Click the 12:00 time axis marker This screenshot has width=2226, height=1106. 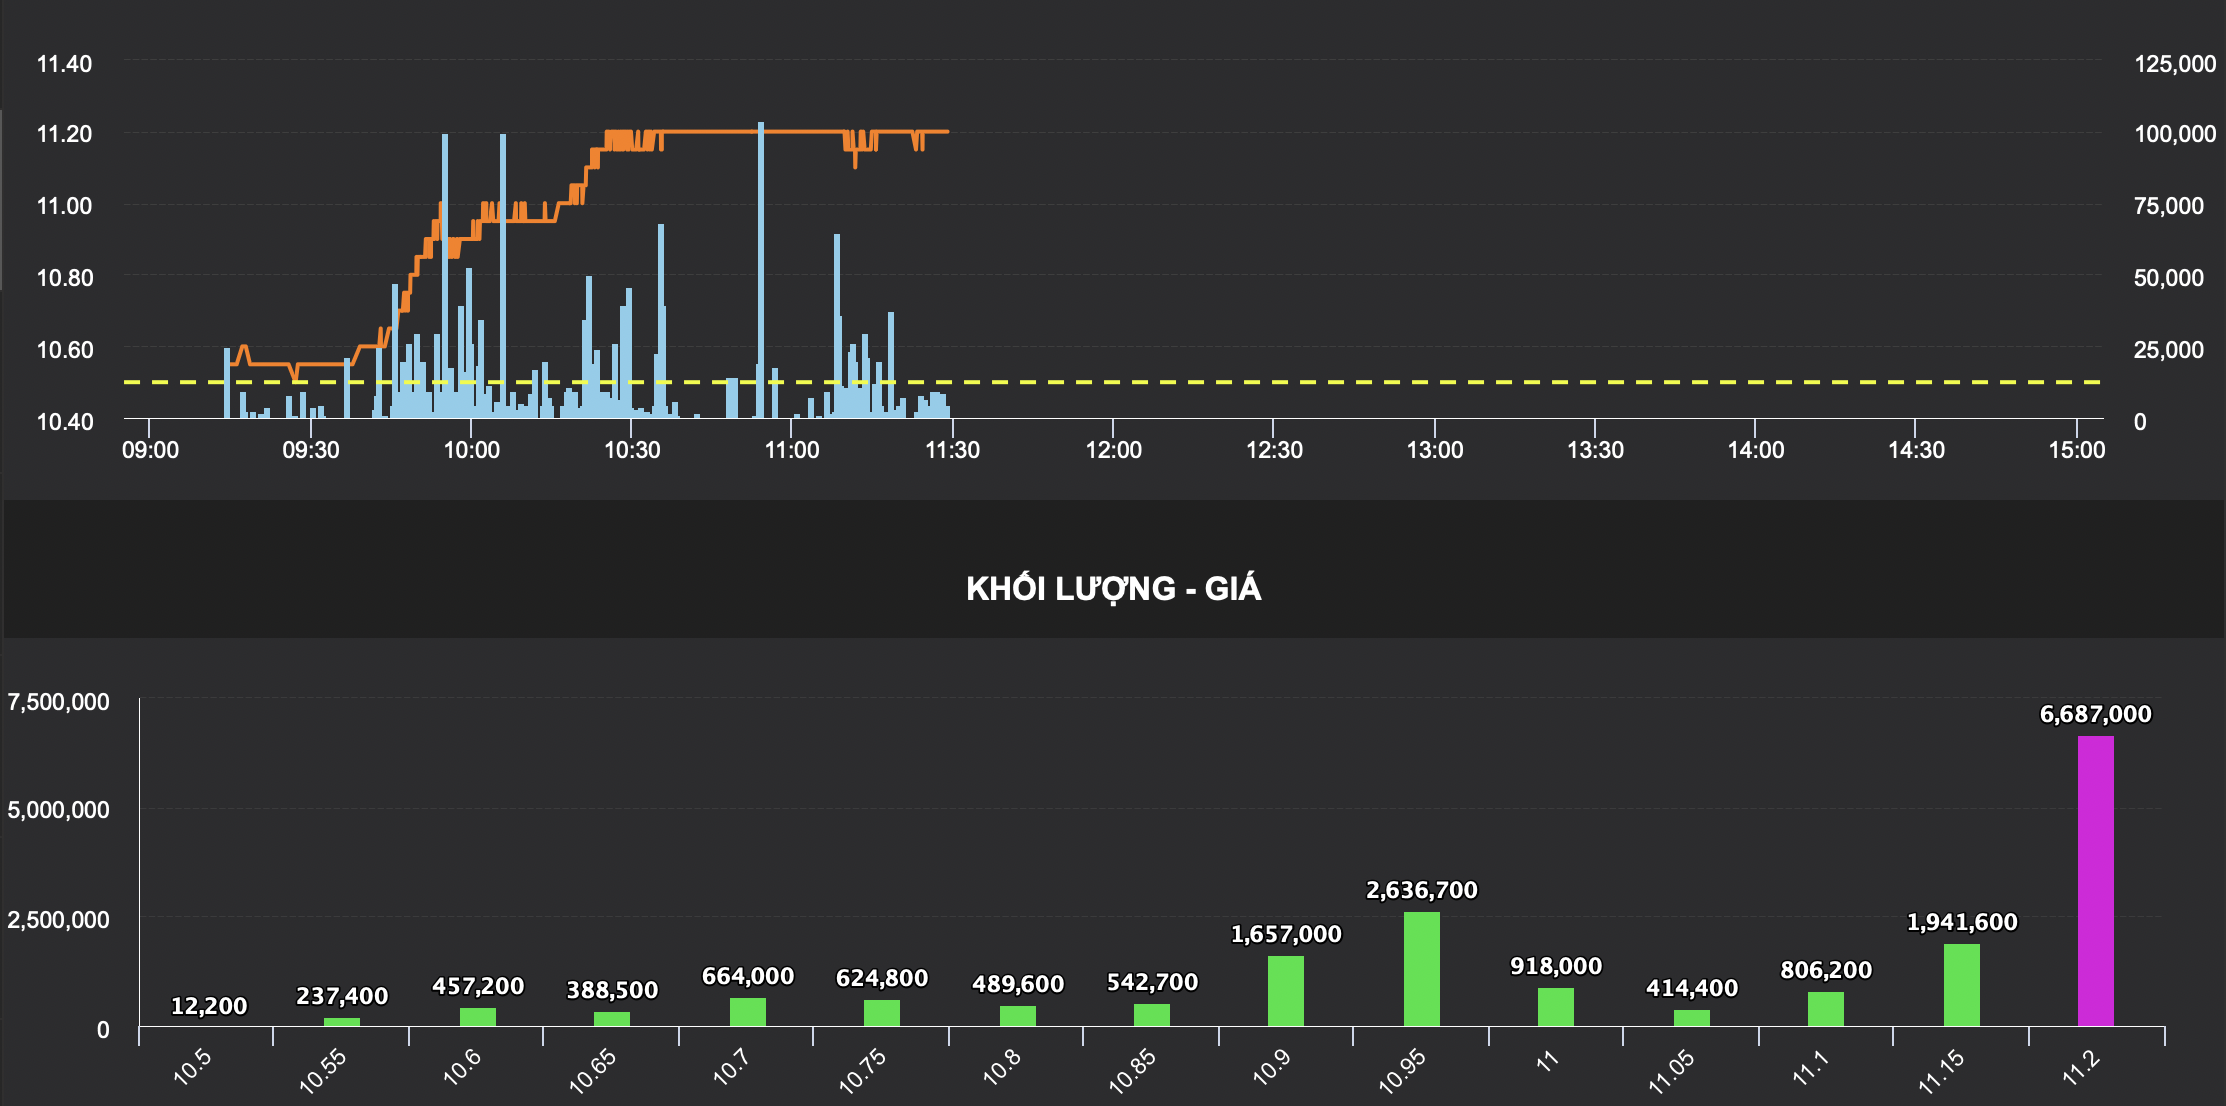[1113, 450]
